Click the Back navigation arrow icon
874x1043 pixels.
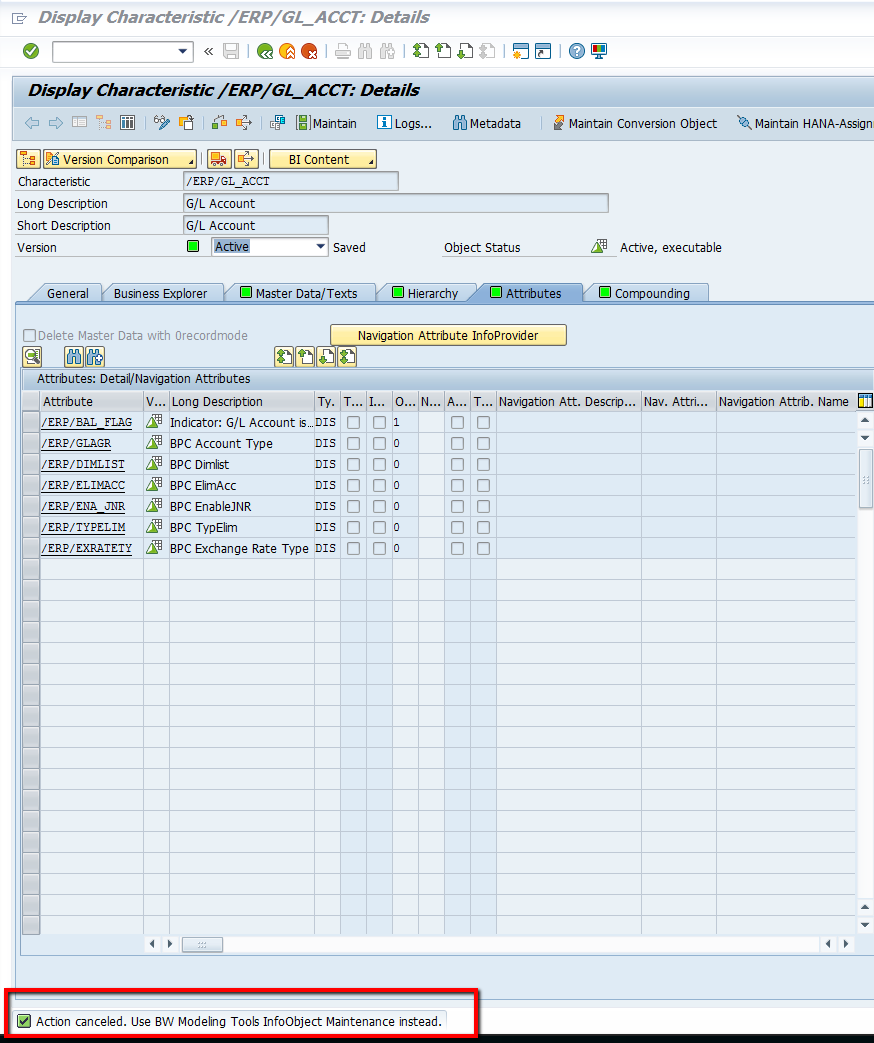(29, 123)
